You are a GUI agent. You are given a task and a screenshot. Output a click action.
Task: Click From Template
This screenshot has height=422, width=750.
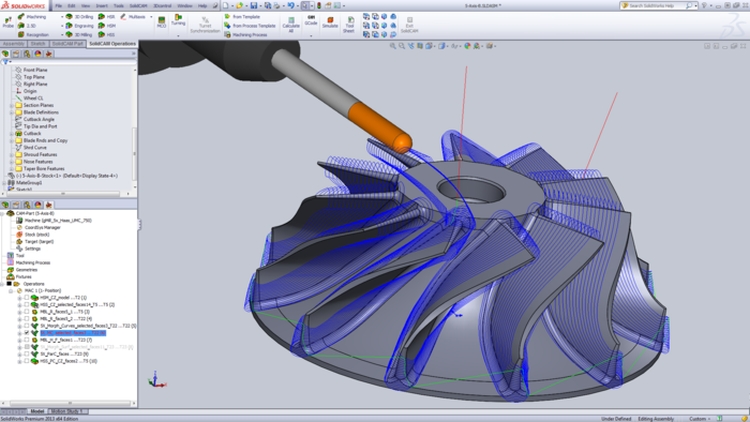pyautogui.click(x=242, y=17)
